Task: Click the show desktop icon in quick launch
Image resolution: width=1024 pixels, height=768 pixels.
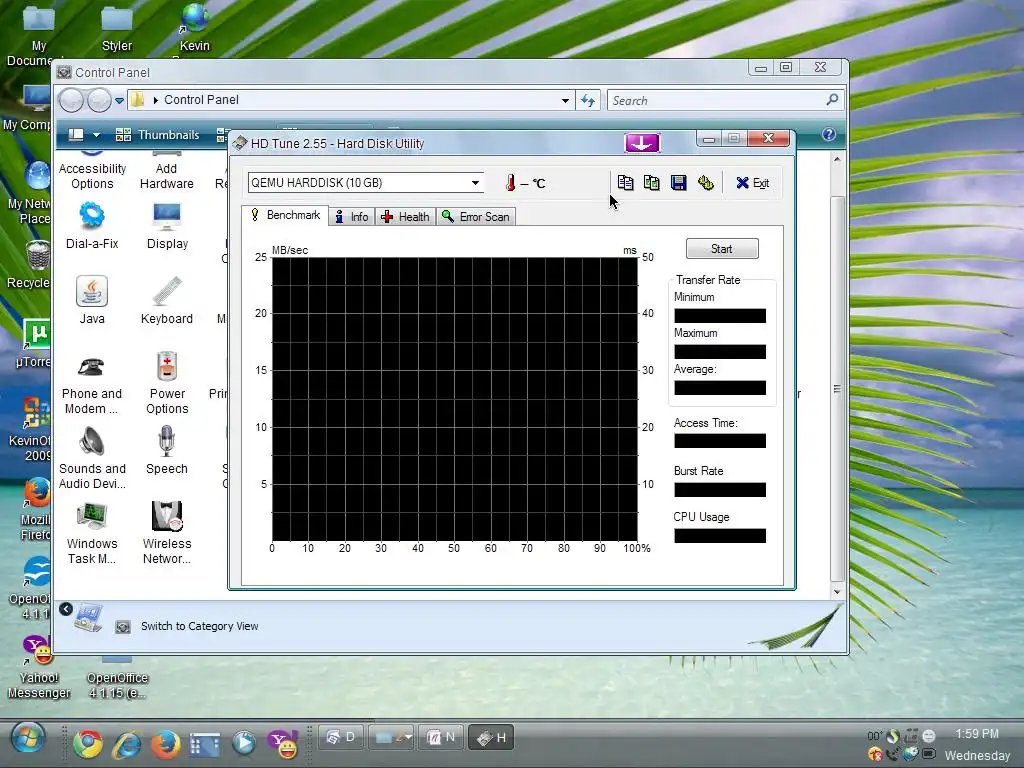Action: tap(205, 744)
